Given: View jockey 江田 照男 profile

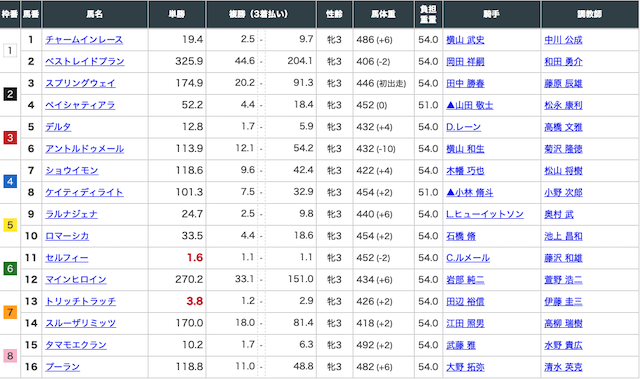Looking at the screenshot, I should 465,324.
